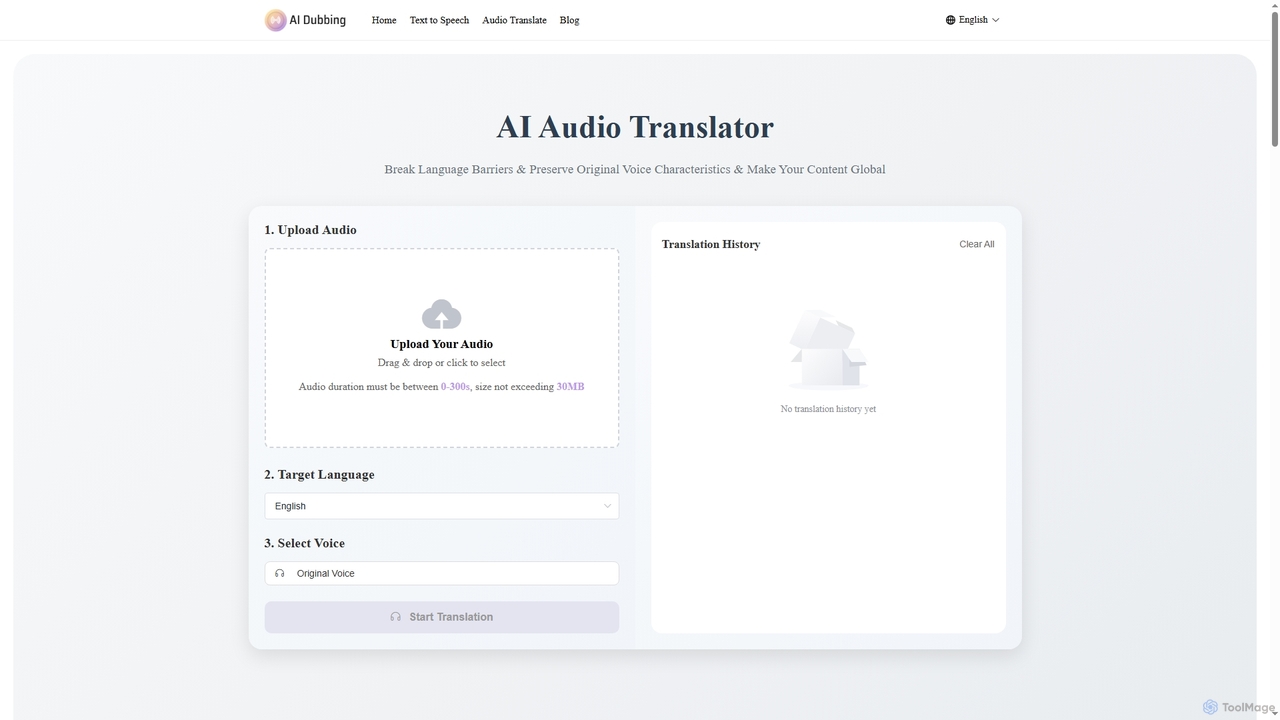Click the globe language icon

(x=950, y=20)
